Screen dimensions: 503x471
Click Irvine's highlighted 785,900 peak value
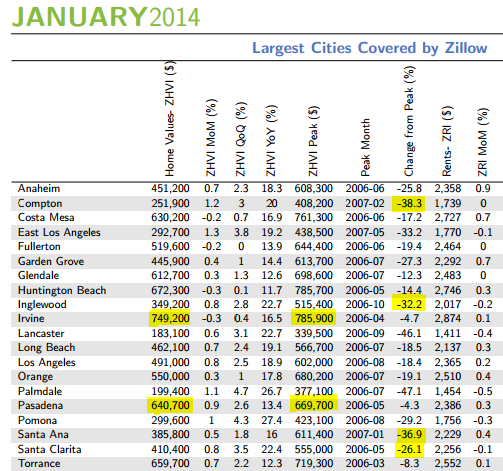[313, 318]
